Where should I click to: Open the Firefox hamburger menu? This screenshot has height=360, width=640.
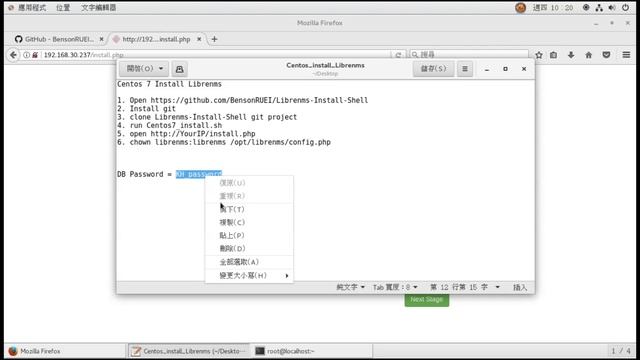pos(626,55)
